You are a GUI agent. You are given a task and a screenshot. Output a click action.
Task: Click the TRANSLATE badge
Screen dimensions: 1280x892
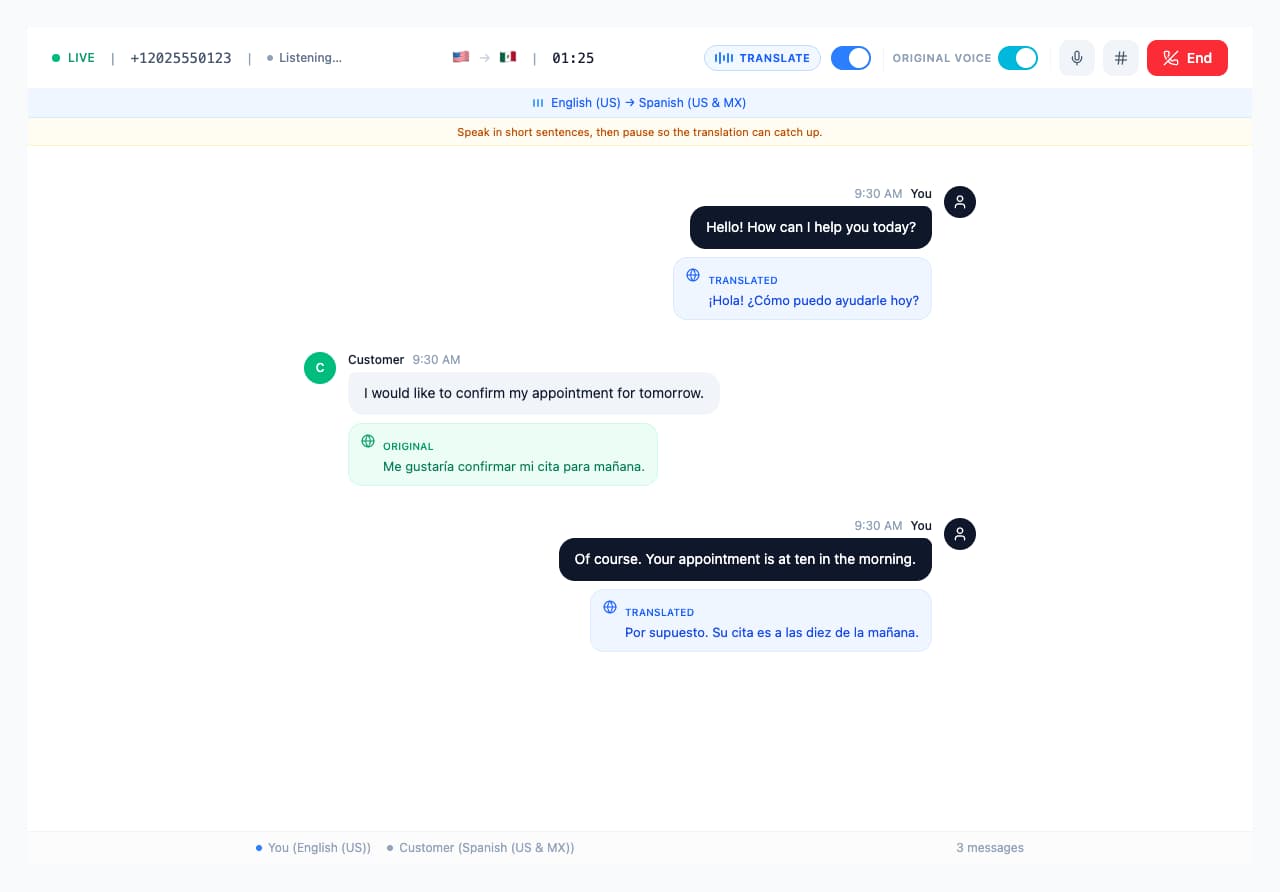(x=762, y=58)
